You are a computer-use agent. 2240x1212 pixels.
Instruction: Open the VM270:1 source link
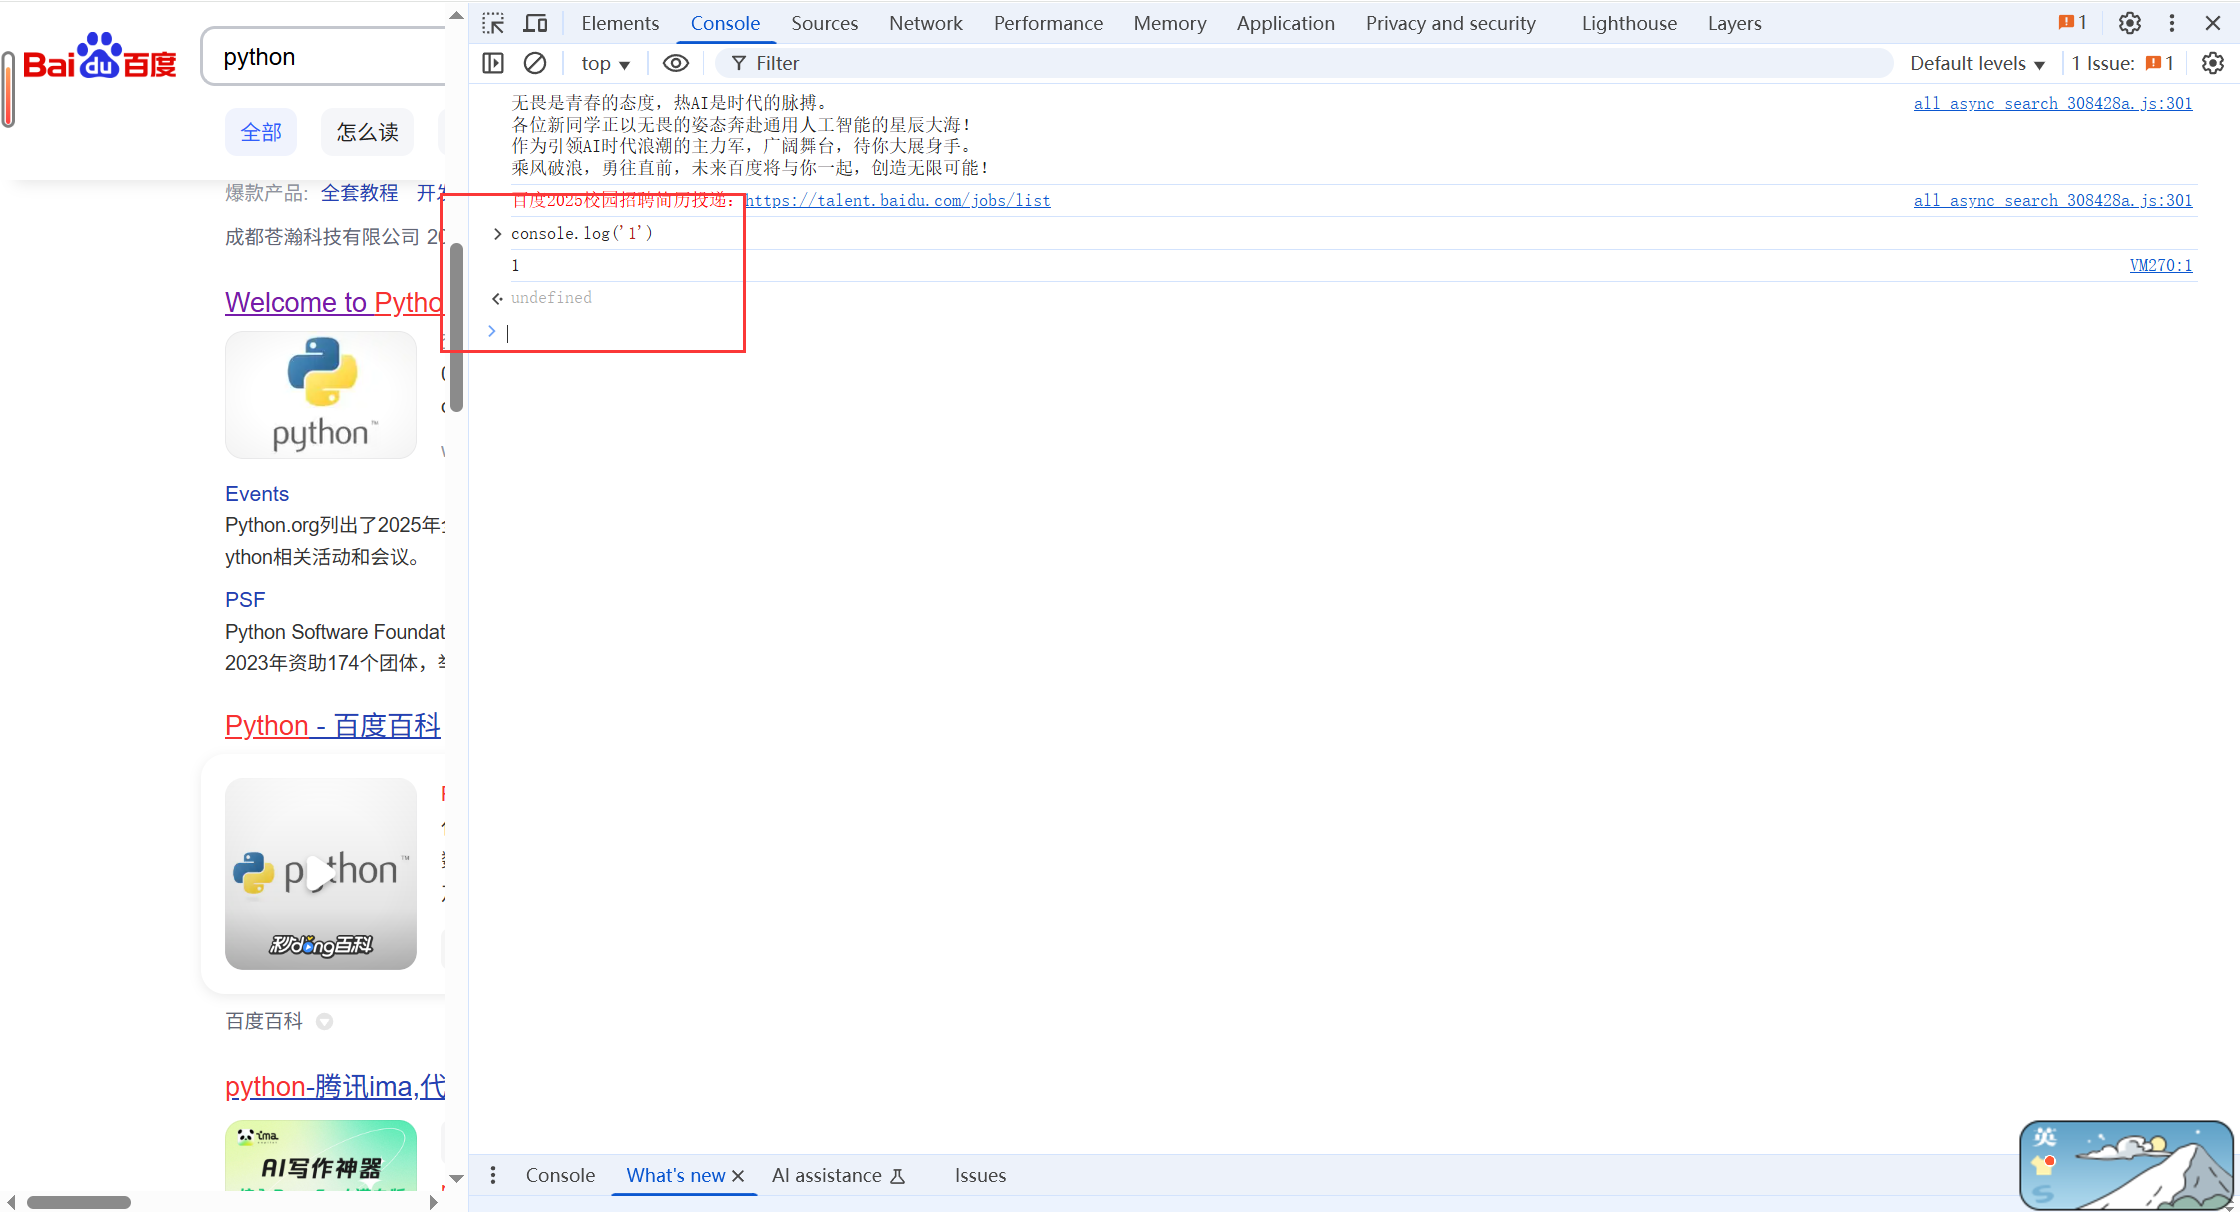2160,265
